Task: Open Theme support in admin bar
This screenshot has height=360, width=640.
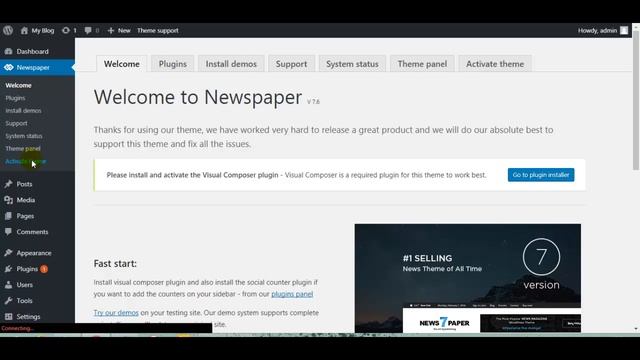Action: (158, 31)
